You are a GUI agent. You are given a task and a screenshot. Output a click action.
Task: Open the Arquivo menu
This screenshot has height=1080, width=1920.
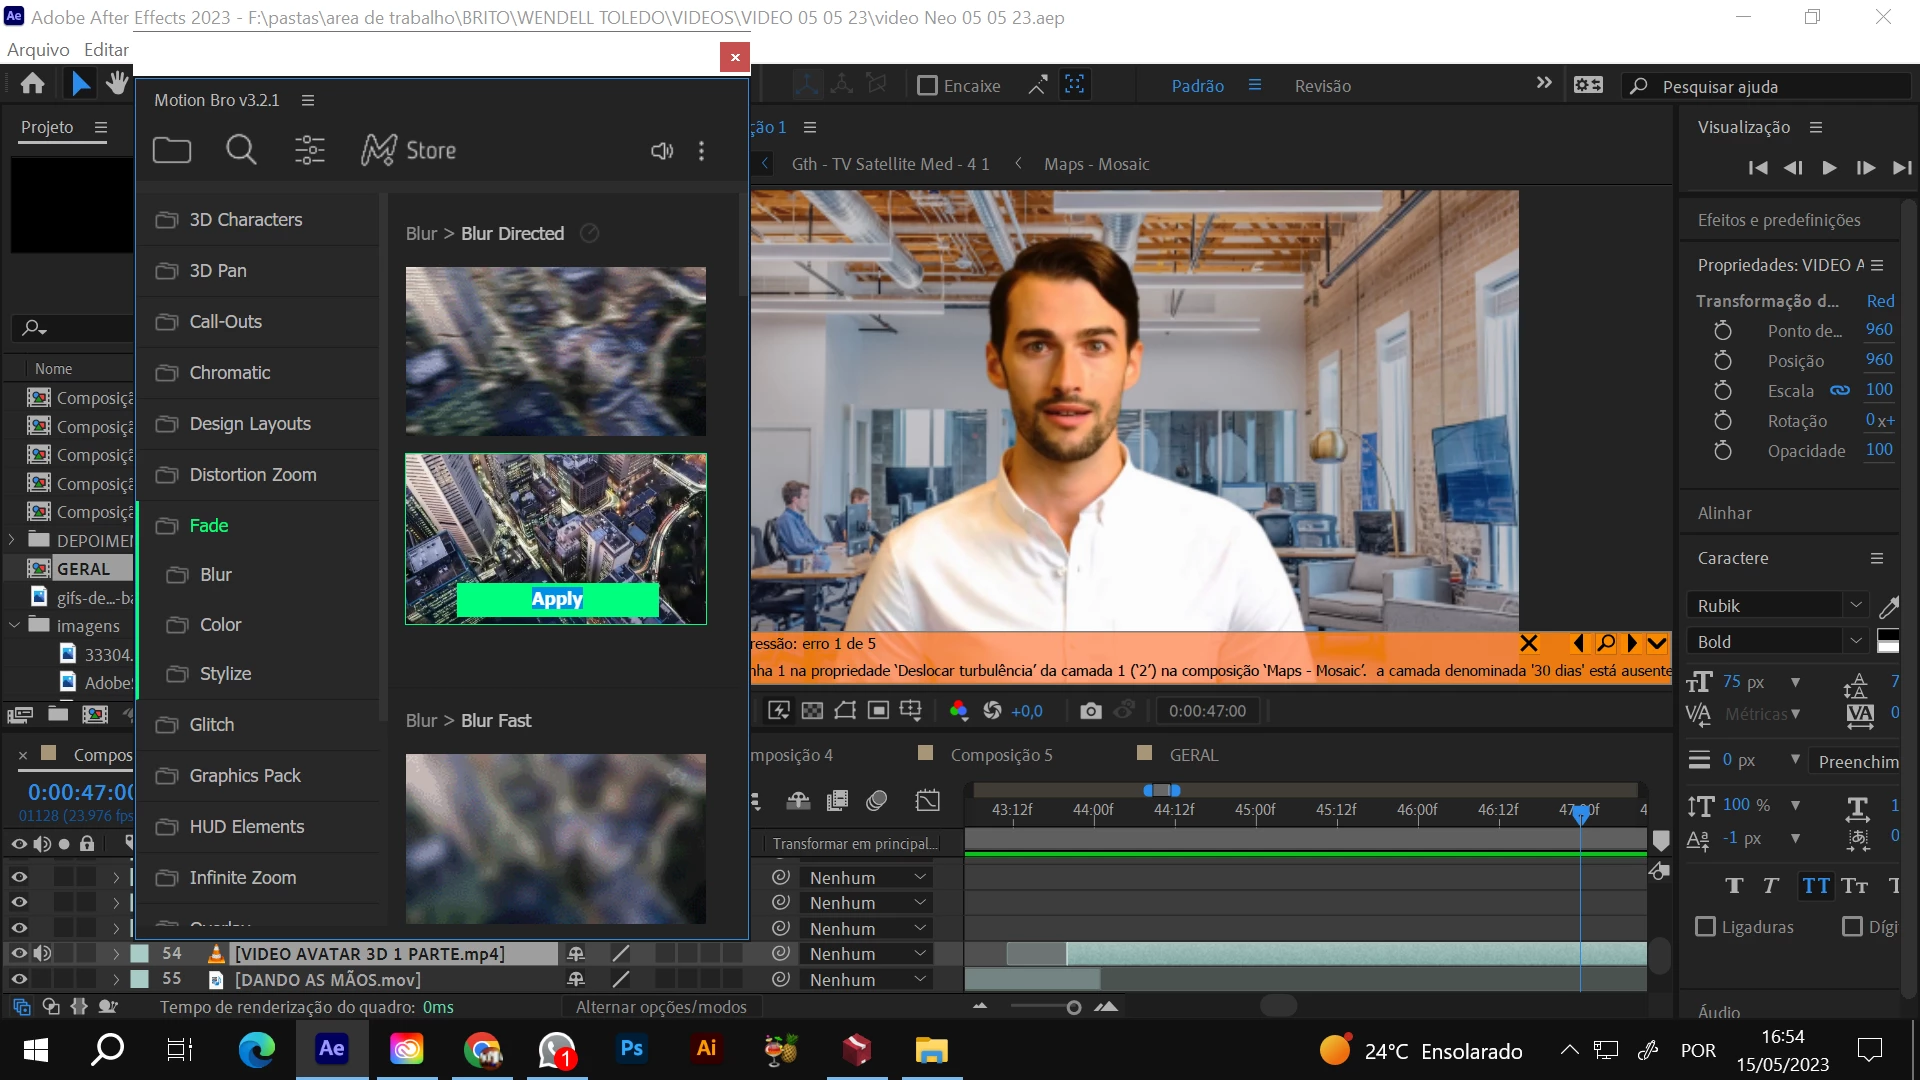tap(38, 50)
